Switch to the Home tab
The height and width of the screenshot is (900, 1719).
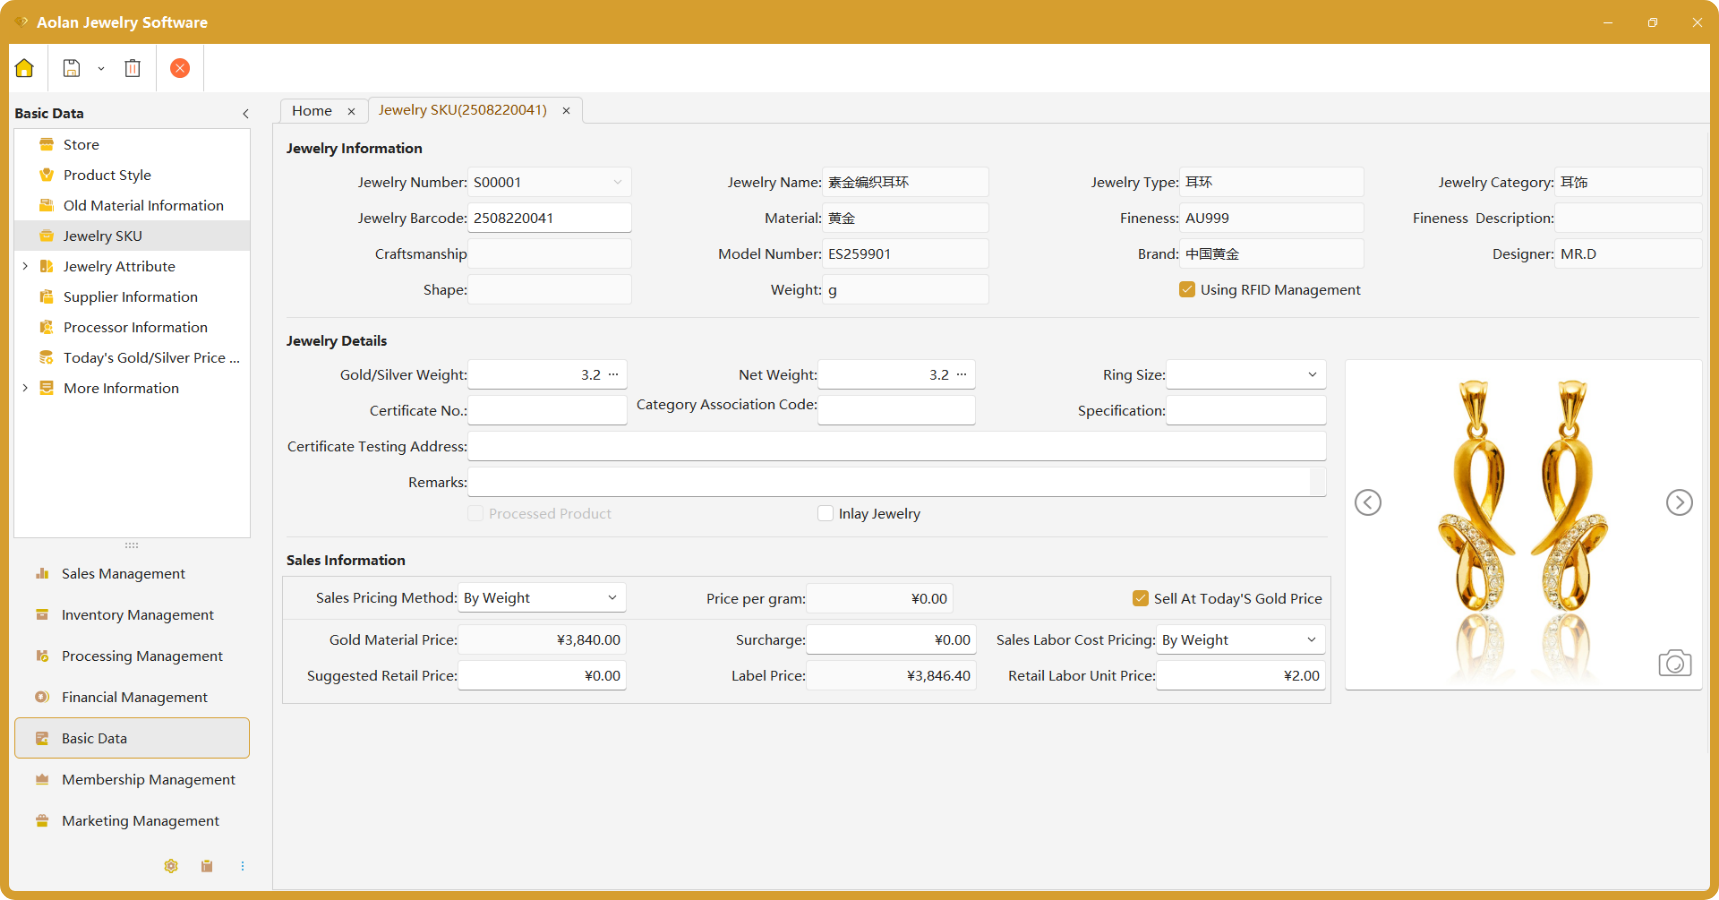pos(312,111)
